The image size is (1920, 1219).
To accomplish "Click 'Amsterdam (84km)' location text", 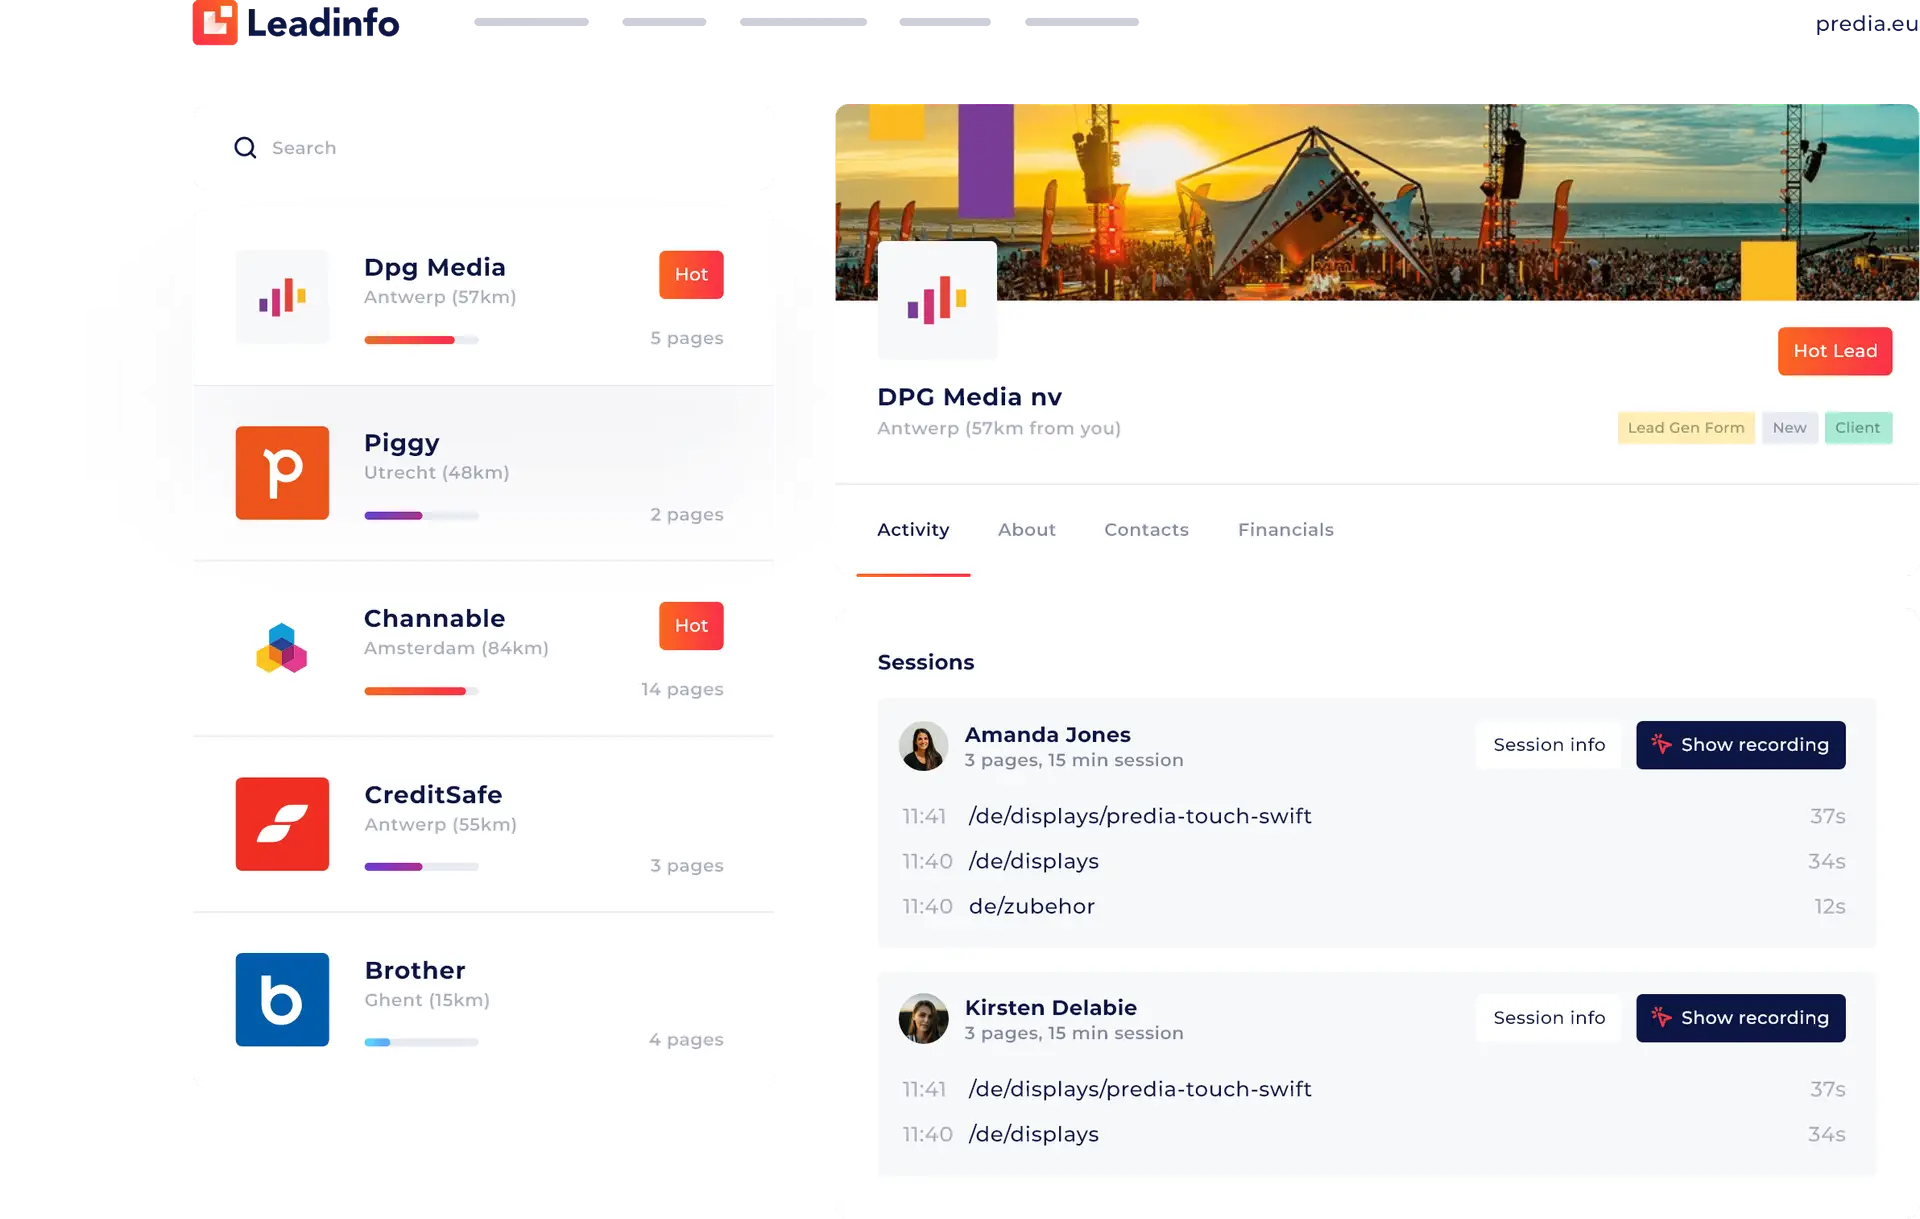I will 456,648.
